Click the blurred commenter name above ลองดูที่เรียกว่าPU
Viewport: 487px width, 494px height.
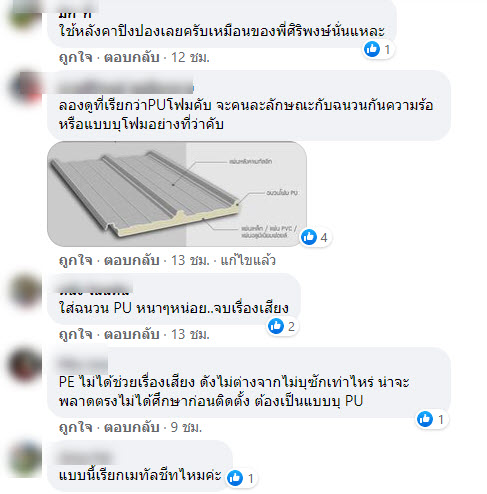126,87
